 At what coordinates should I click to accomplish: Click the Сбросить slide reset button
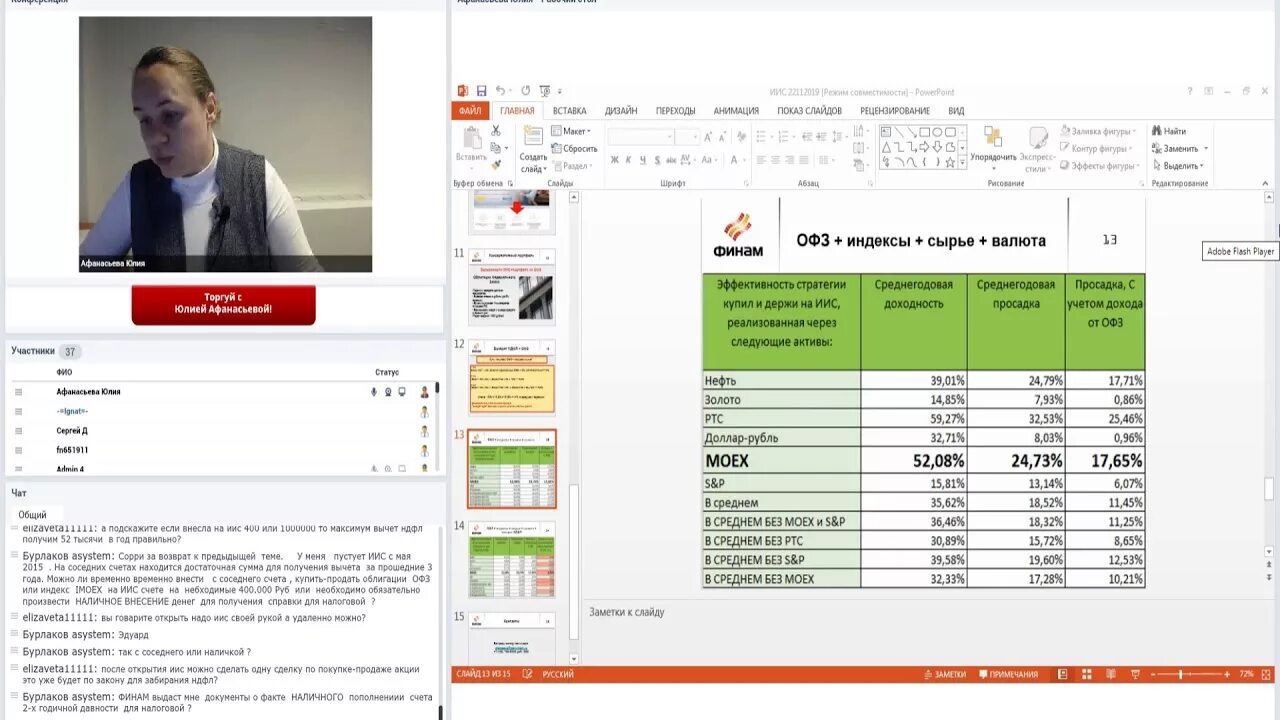pyautogui.click(x=574, y=148)
